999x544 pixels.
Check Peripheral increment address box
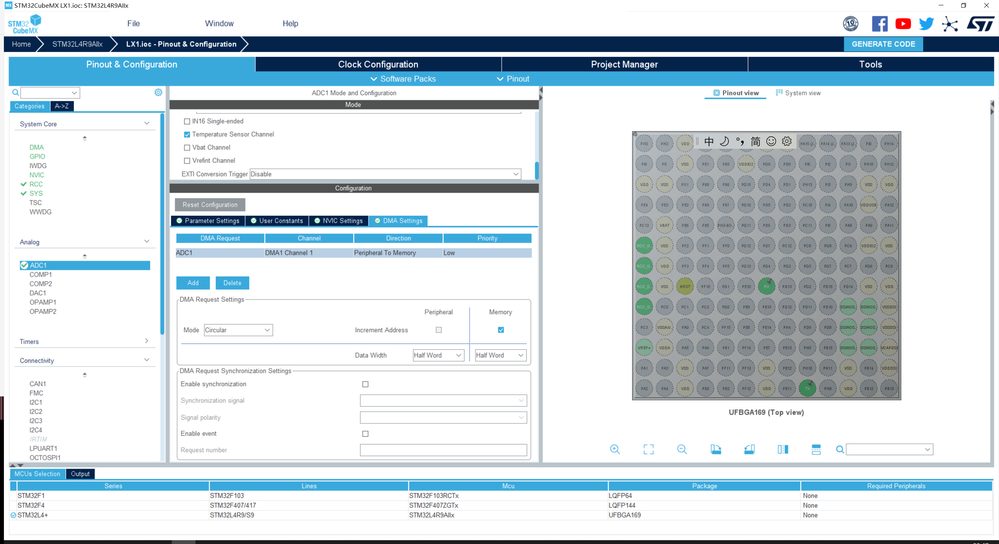(x=438, y=330)
